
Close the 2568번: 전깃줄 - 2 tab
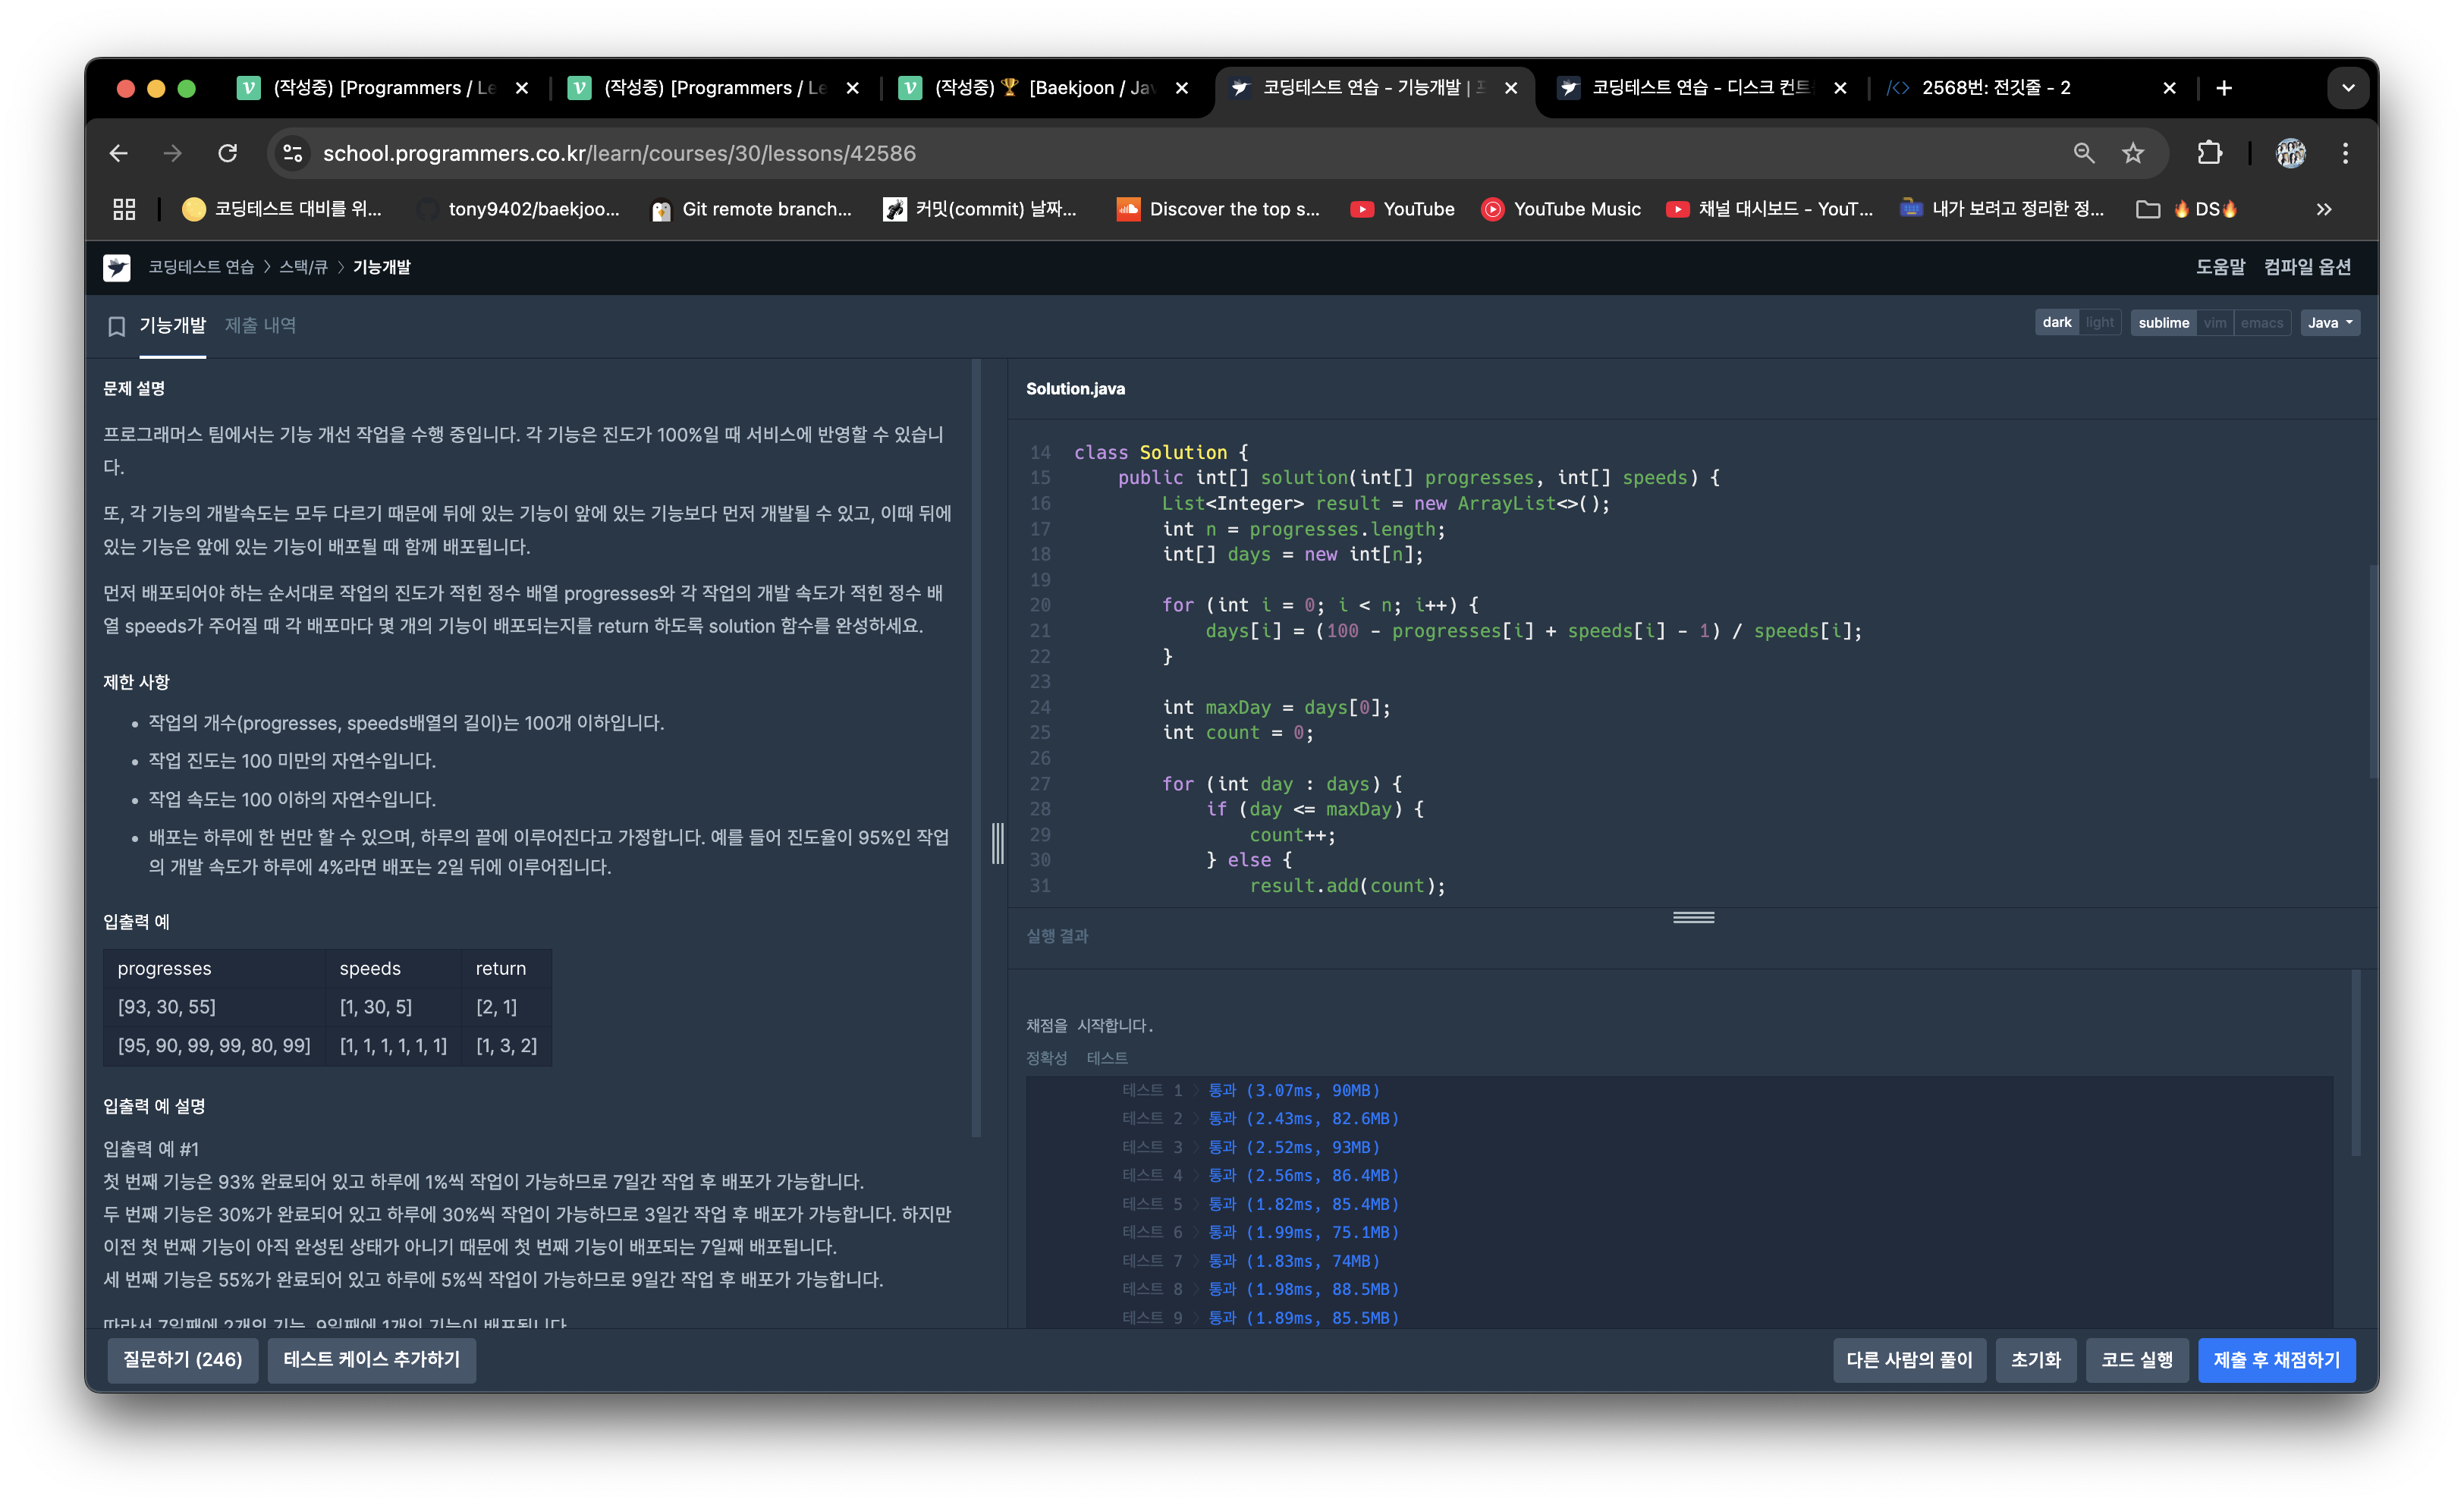point(2169,88)
